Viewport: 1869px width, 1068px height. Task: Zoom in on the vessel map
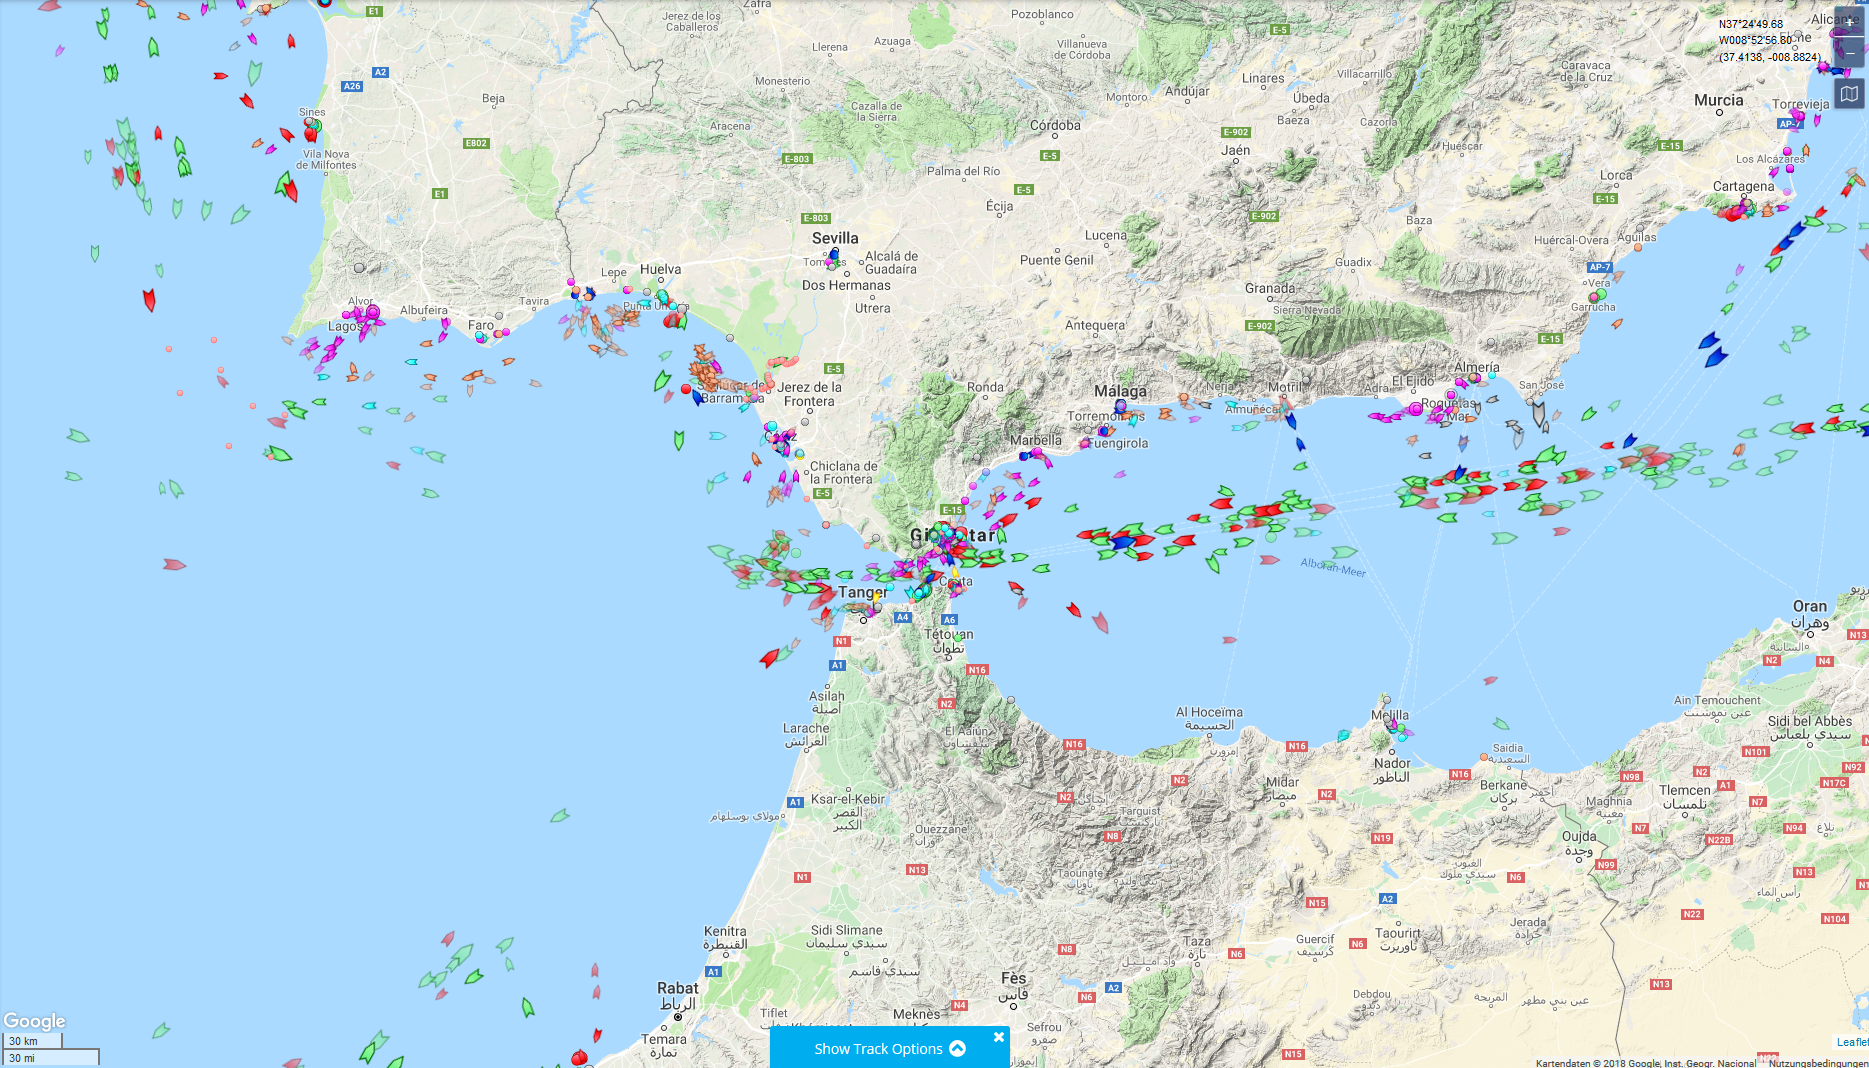[1849, 21]
